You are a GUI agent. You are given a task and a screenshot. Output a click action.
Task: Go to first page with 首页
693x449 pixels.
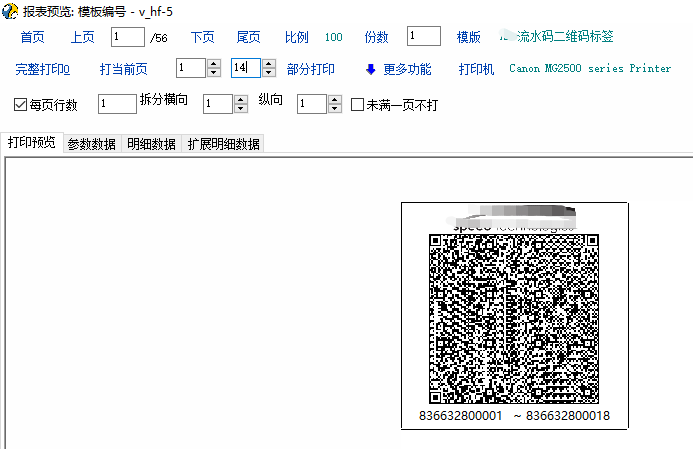32,37
